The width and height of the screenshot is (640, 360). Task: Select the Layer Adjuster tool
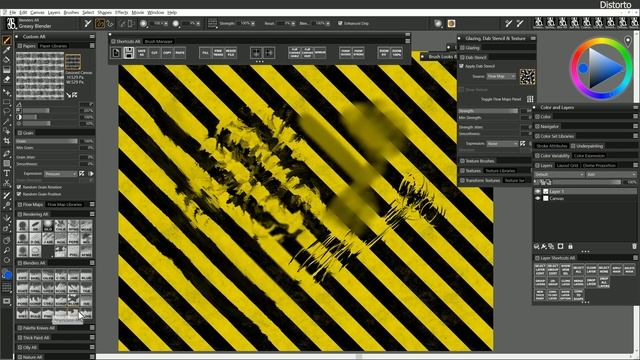pos(7,92)
